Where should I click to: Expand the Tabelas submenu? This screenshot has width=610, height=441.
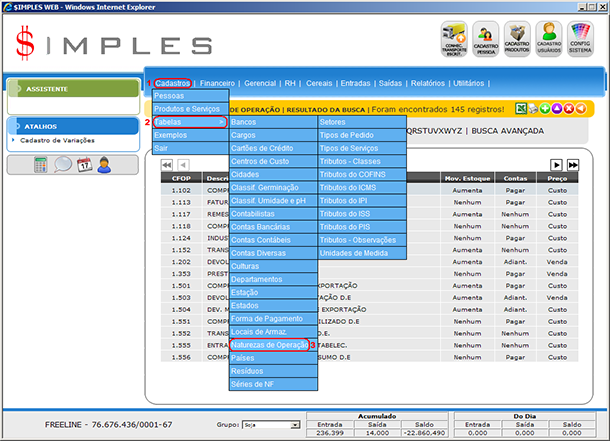[189, 121]
